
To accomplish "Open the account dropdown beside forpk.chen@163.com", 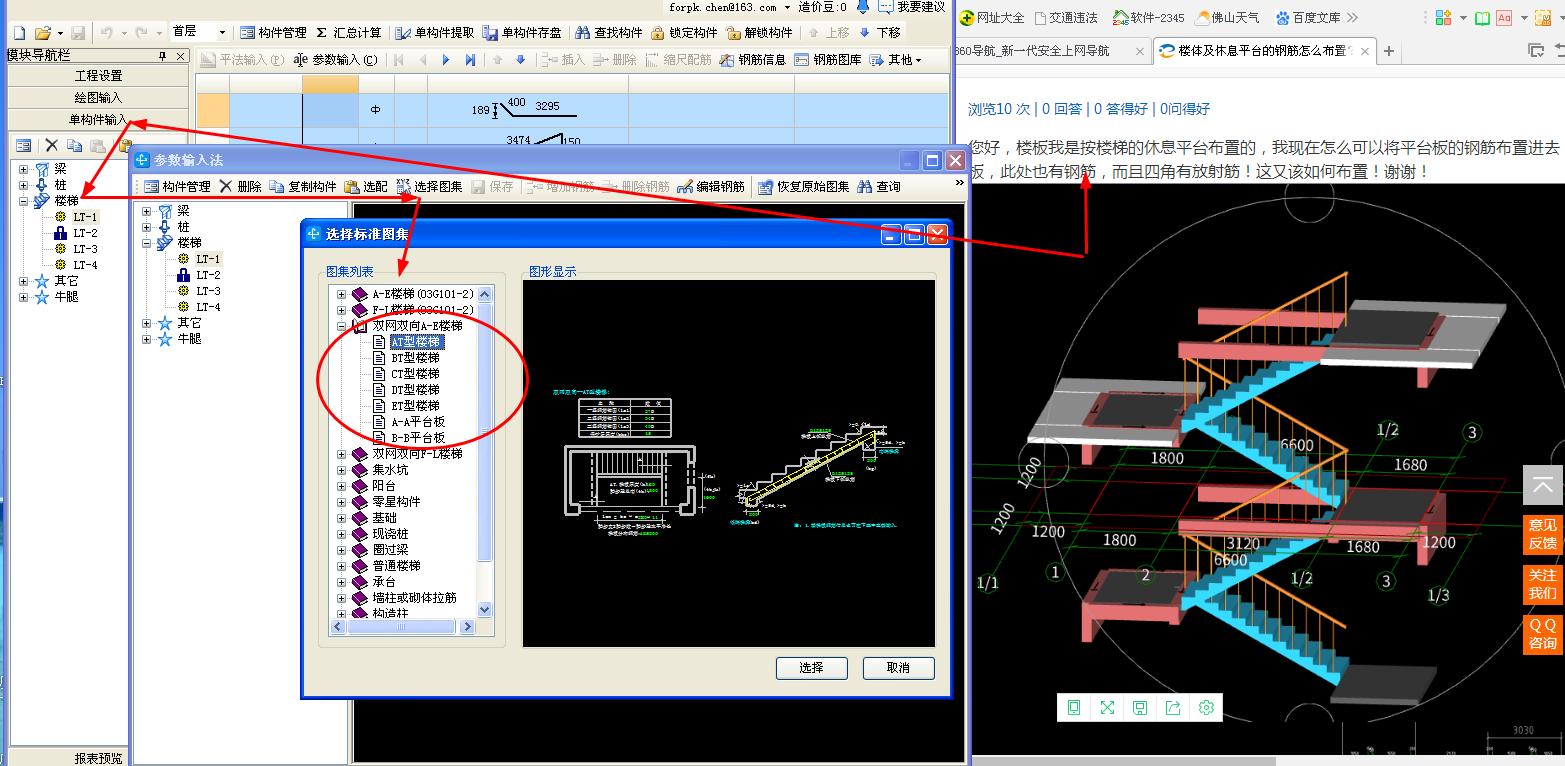I will click(x=788, y=7).
